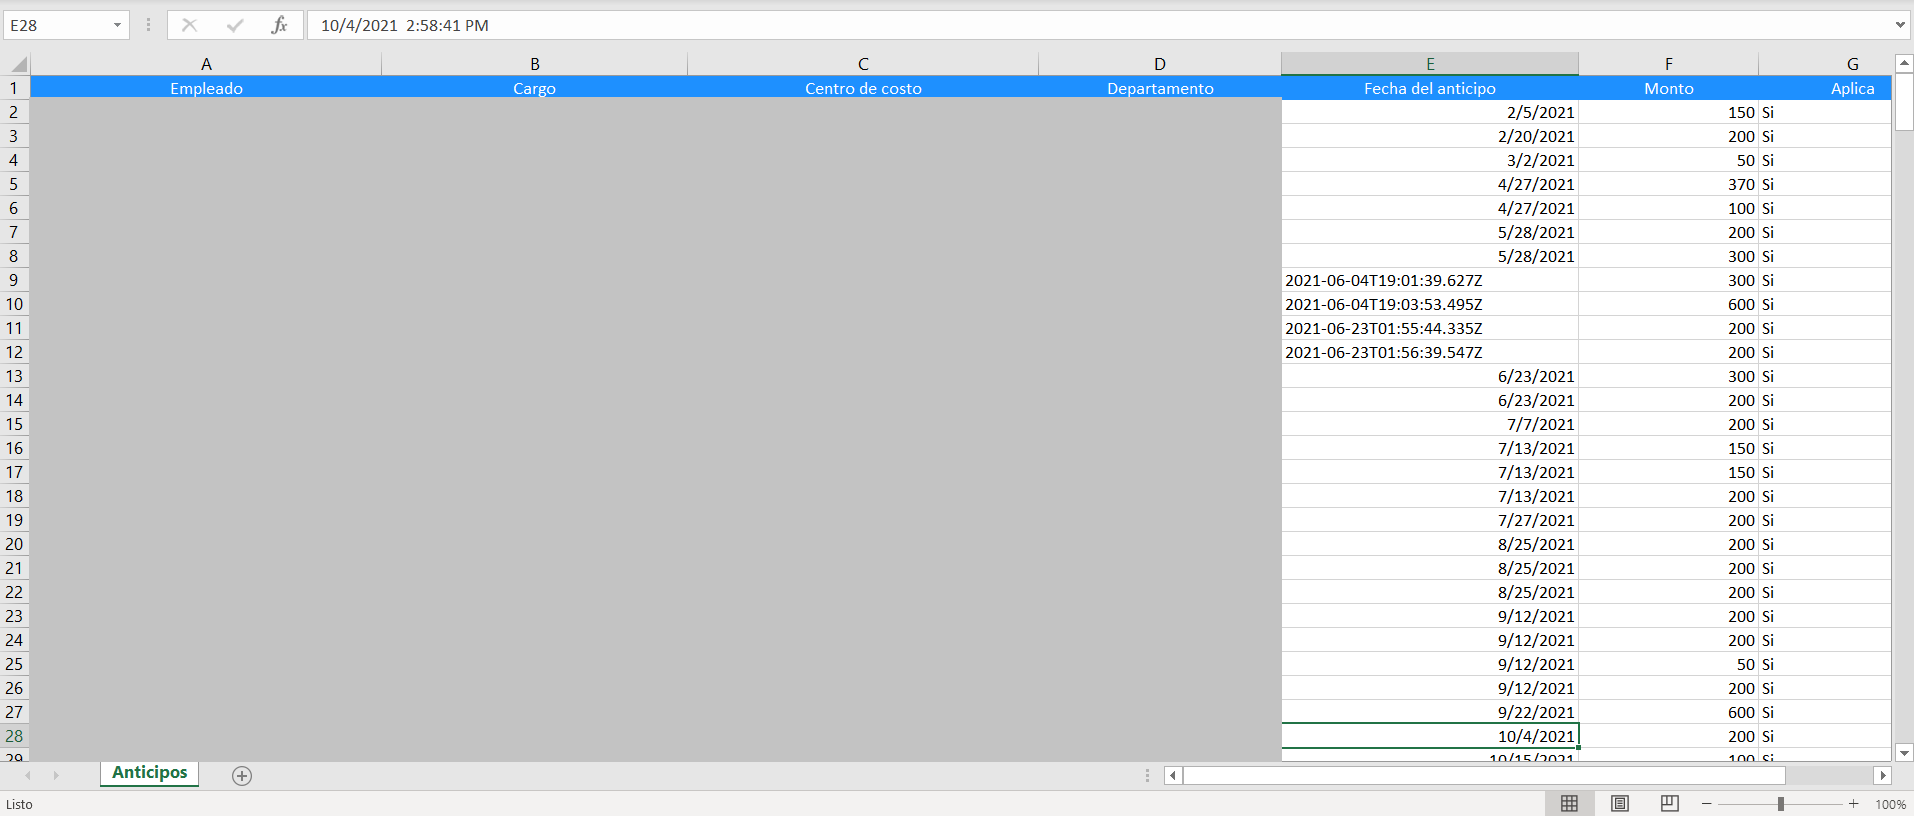Viewport: 1914px width, 816px height.
Task: Click the sheet tab splitter dots
Action: pos(1147,775)
